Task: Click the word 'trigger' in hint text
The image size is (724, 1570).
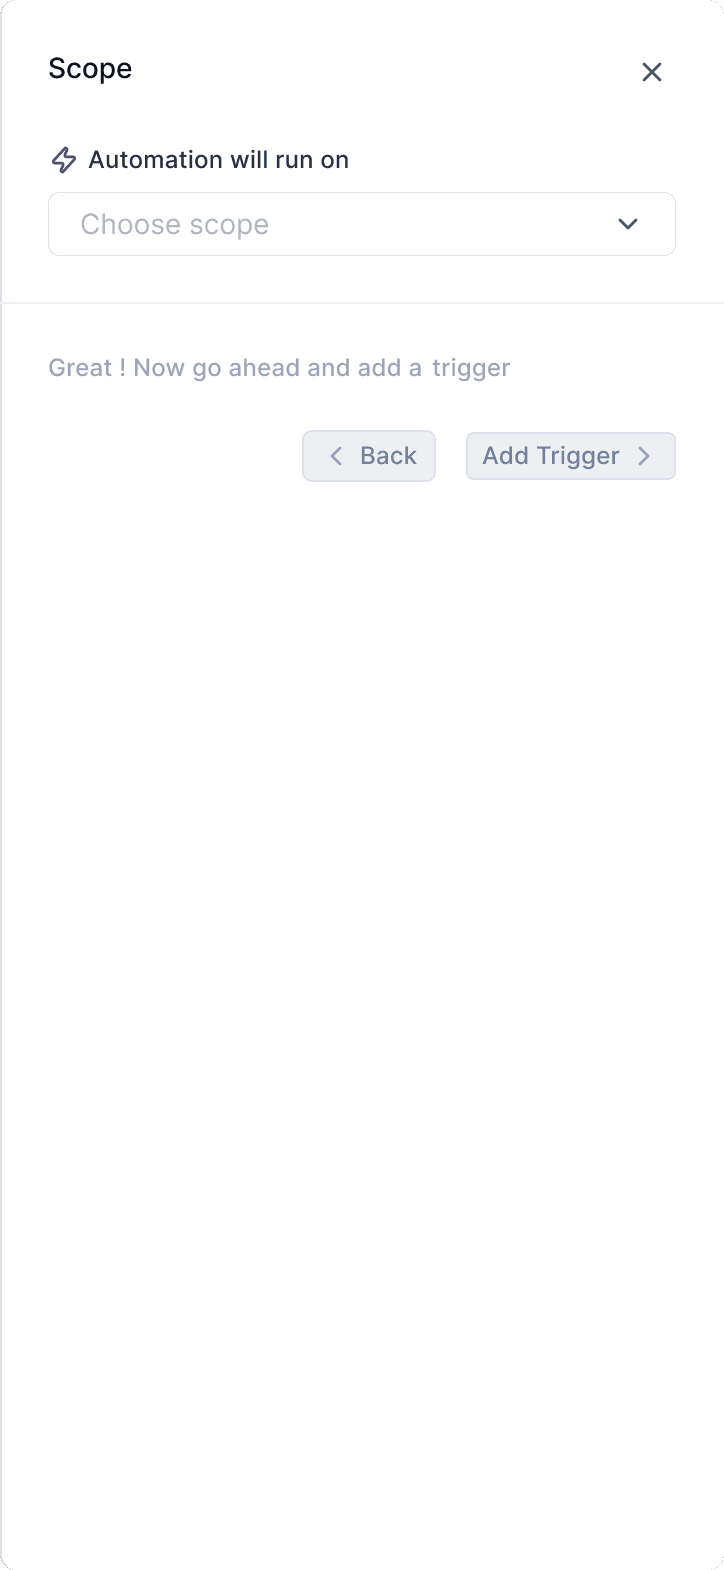Action: 471,369
